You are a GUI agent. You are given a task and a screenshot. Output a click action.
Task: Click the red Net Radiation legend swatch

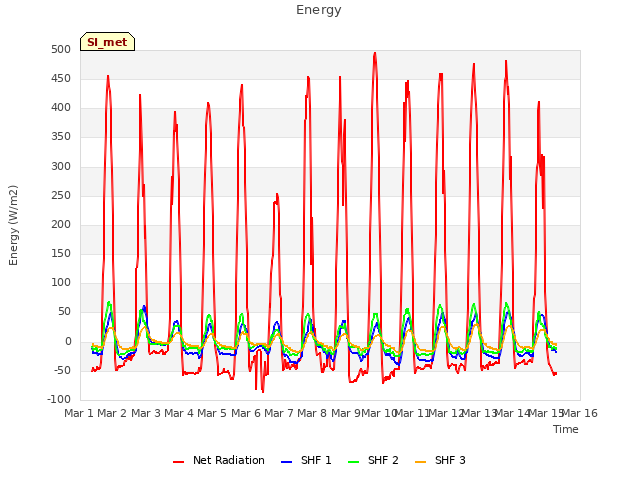tap(178, 462)
